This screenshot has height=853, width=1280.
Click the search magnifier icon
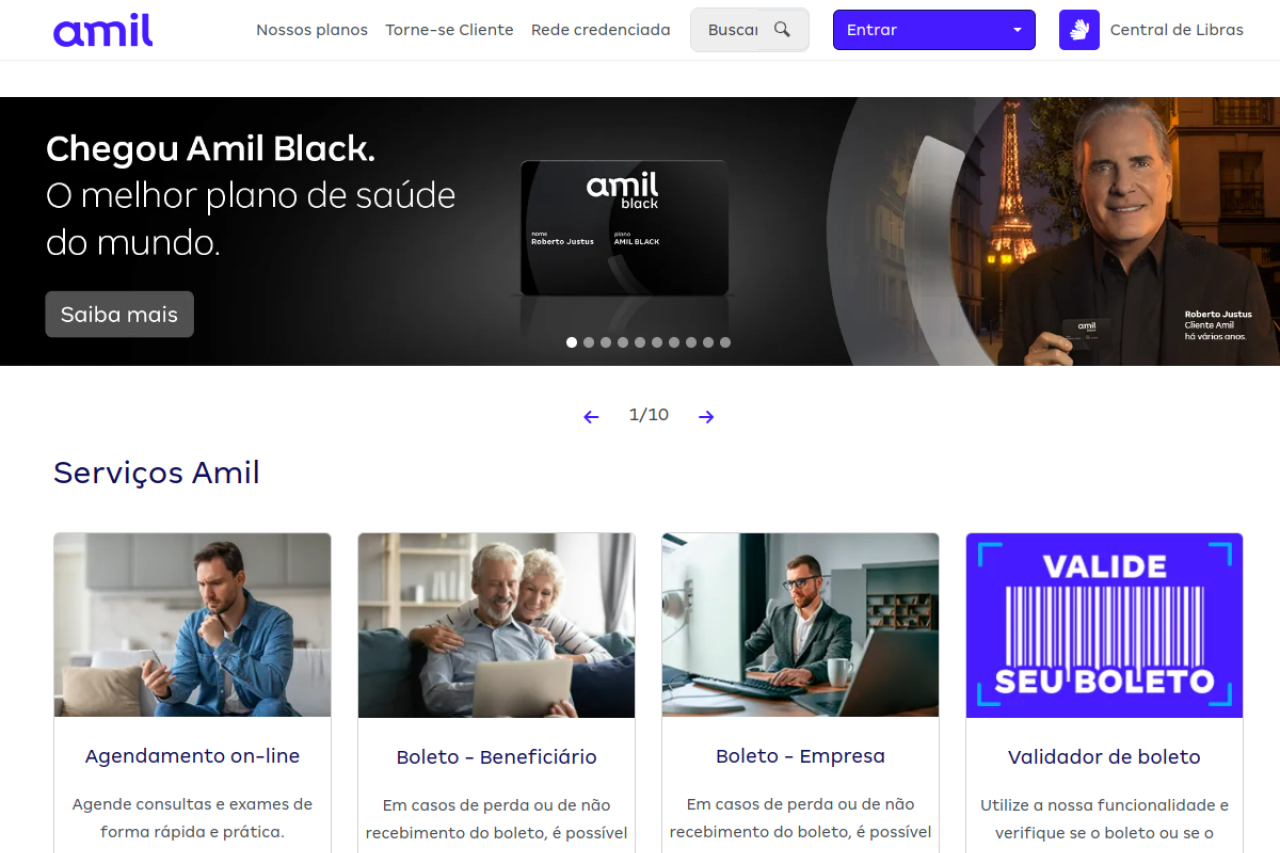pyautogui.click(x=782, y=30)
